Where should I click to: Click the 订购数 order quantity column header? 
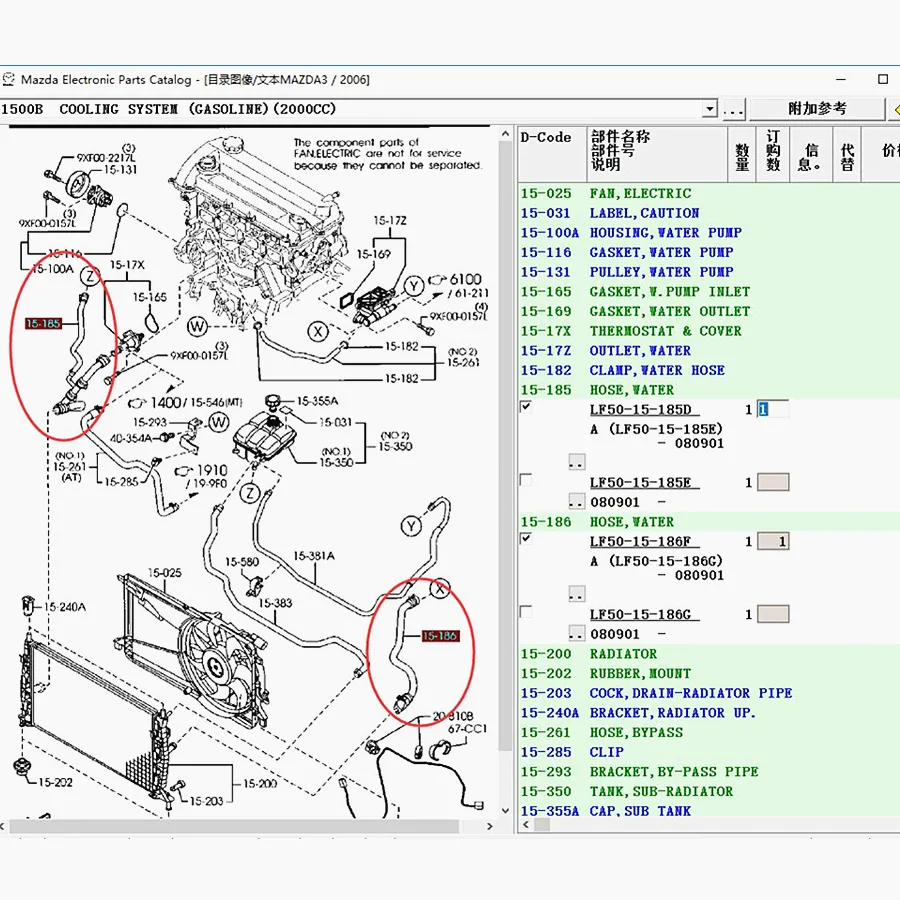[773, 154]
